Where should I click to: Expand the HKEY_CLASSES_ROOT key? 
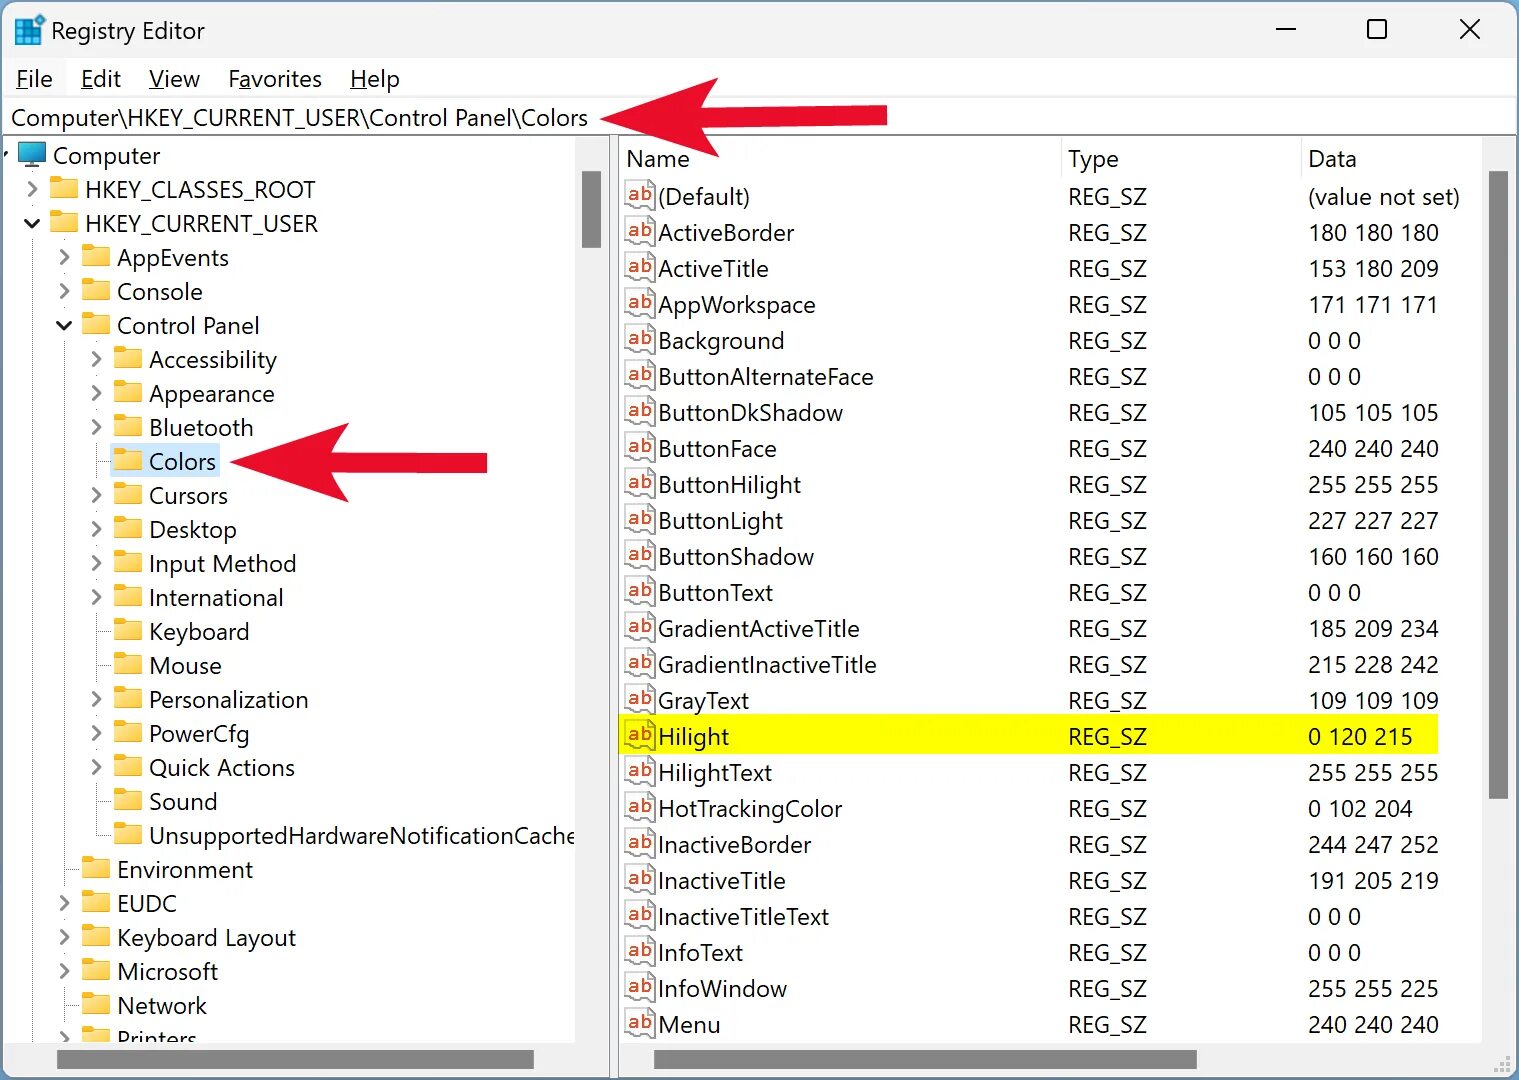[32, 189]
